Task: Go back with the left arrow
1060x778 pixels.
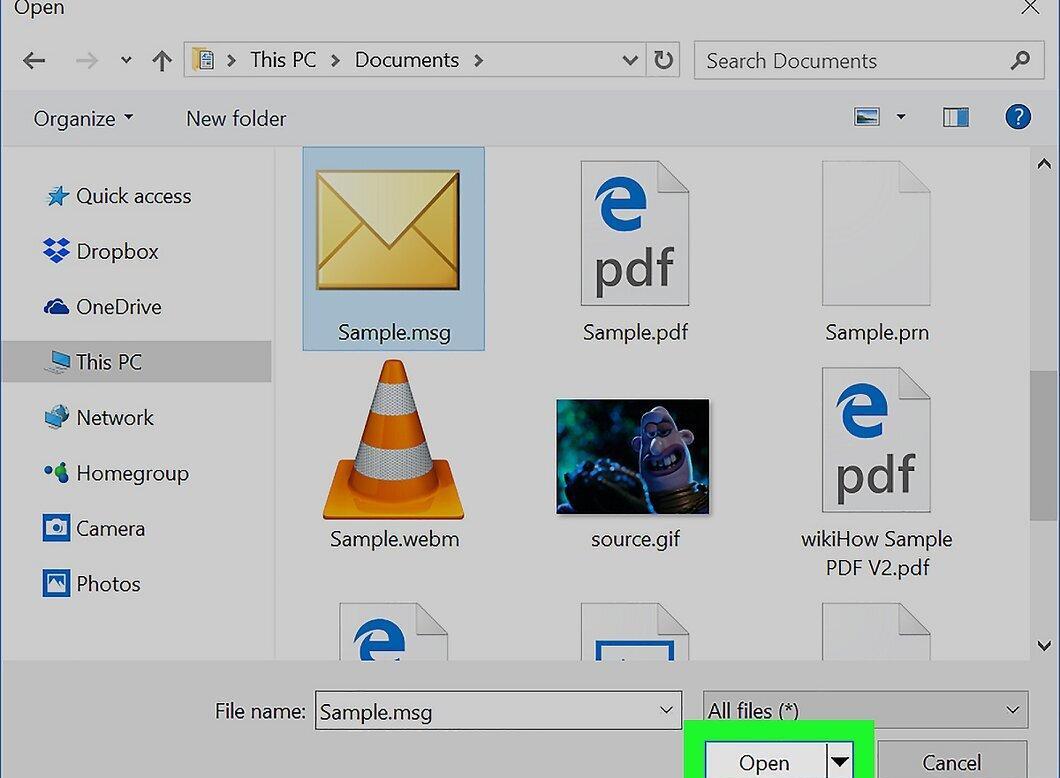Action: coord(34,61)
